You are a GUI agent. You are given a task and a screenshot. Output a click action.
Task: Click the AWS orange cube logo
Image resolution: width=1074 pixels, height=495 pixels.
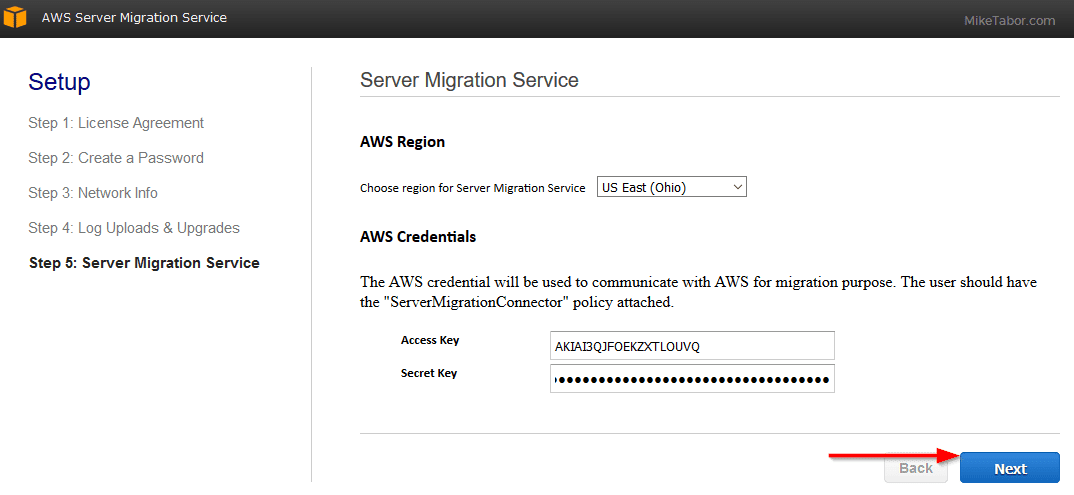point(14,16)
